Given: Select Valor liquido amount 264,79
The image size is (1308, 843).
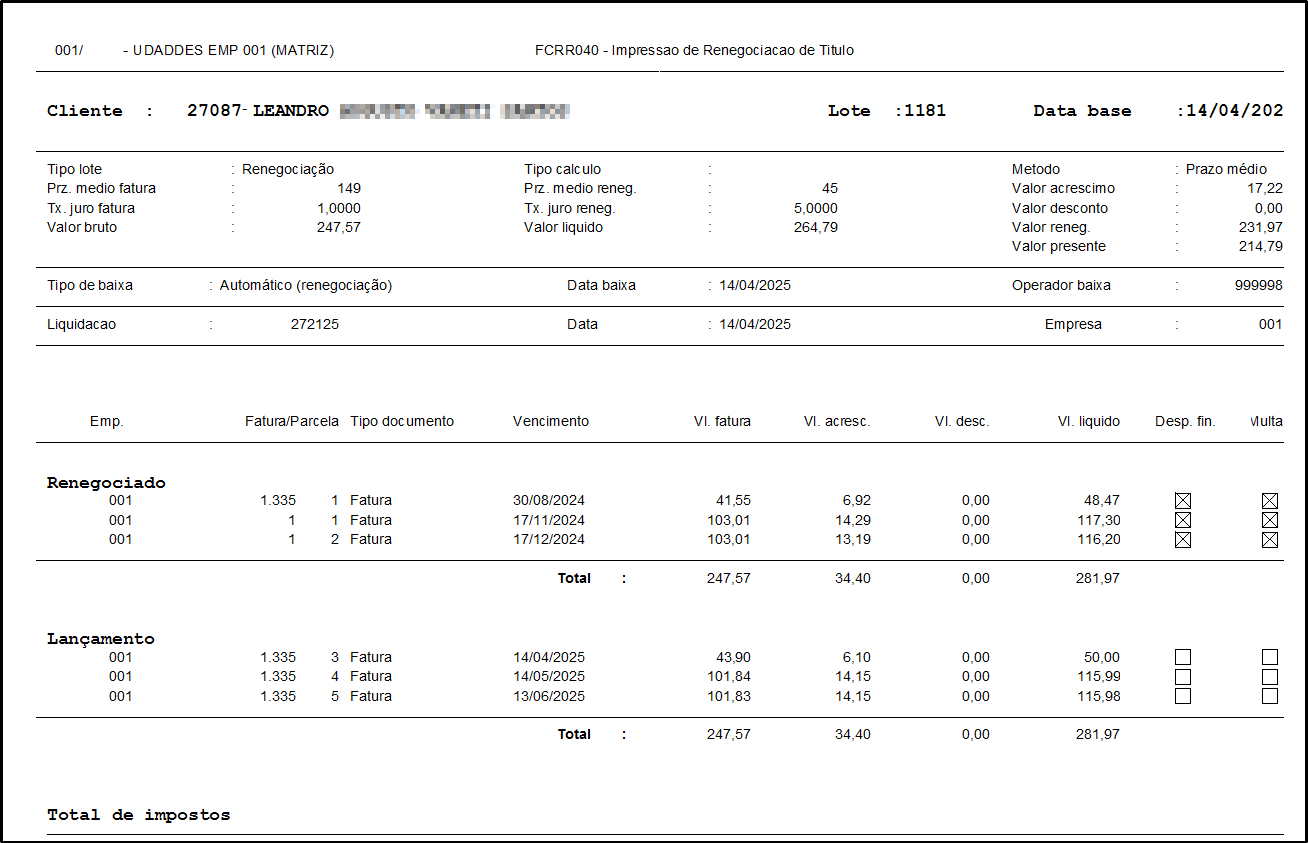Looking at the screenshot, I should point(816,227).
